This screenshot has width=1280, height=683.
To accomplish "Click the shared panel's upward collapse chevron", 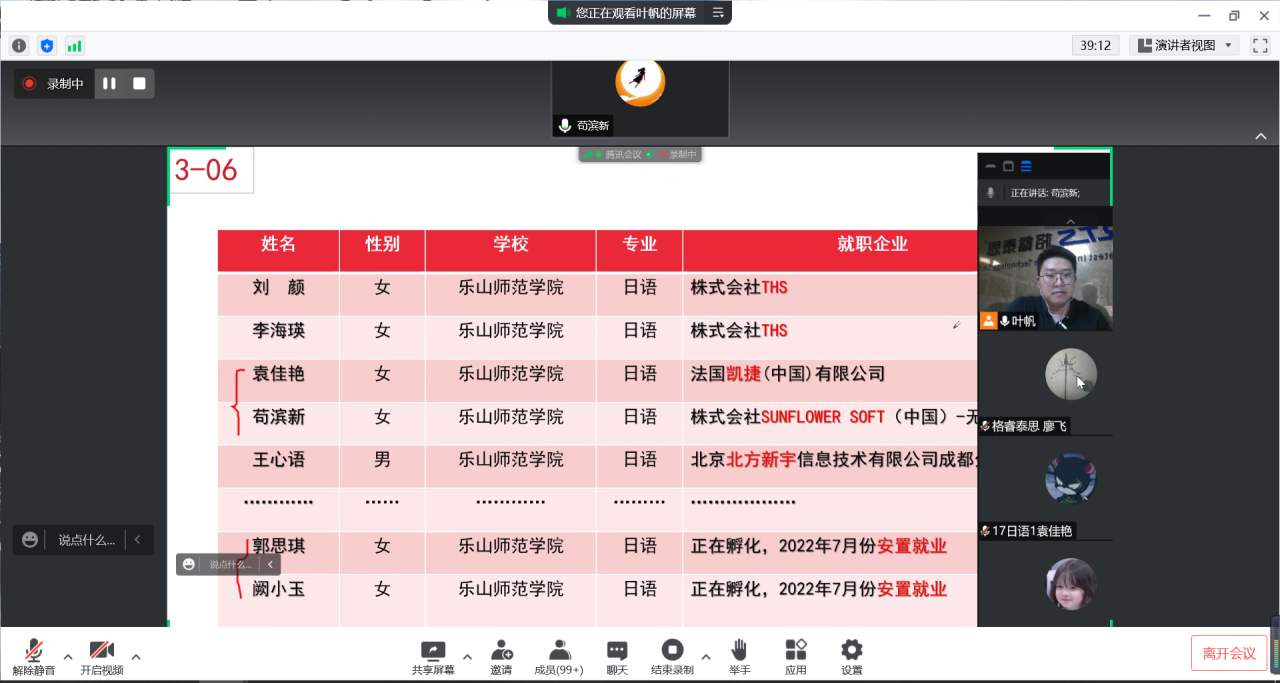I will click(1070, 221).
